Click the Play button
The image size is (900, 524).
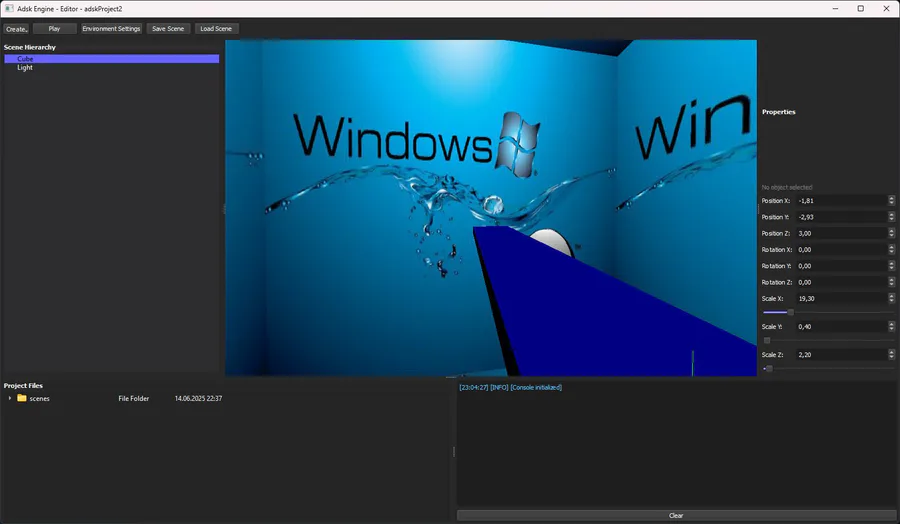click(x=55, y=29)
